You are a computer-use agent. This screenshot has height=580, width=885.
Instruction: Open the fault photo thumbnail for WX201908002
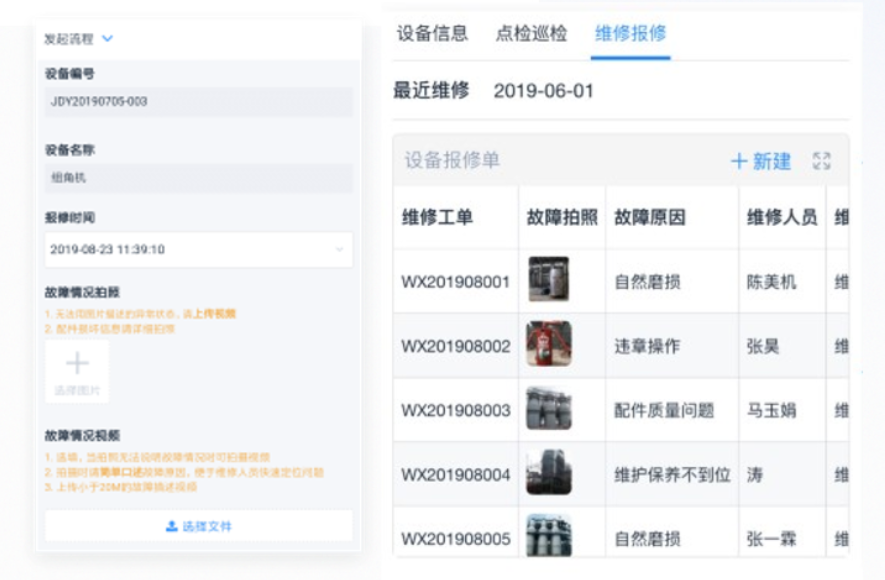pos(549,344)
